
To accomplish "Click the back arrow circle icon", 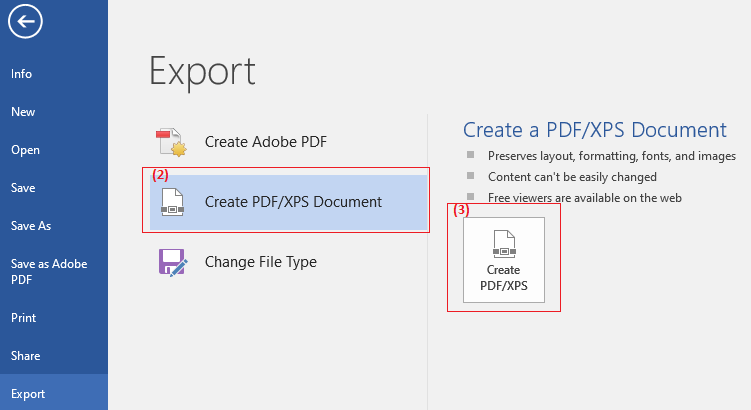I will pyautogui.click(x=25, y=21).
